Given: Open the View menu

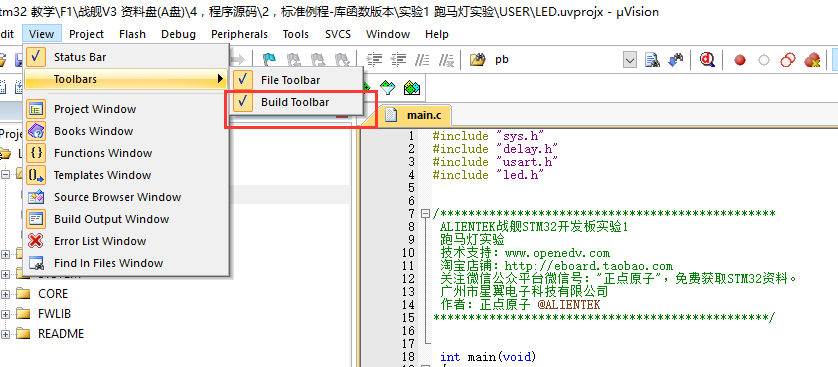Looking at the screenshot, I should 42,34.
